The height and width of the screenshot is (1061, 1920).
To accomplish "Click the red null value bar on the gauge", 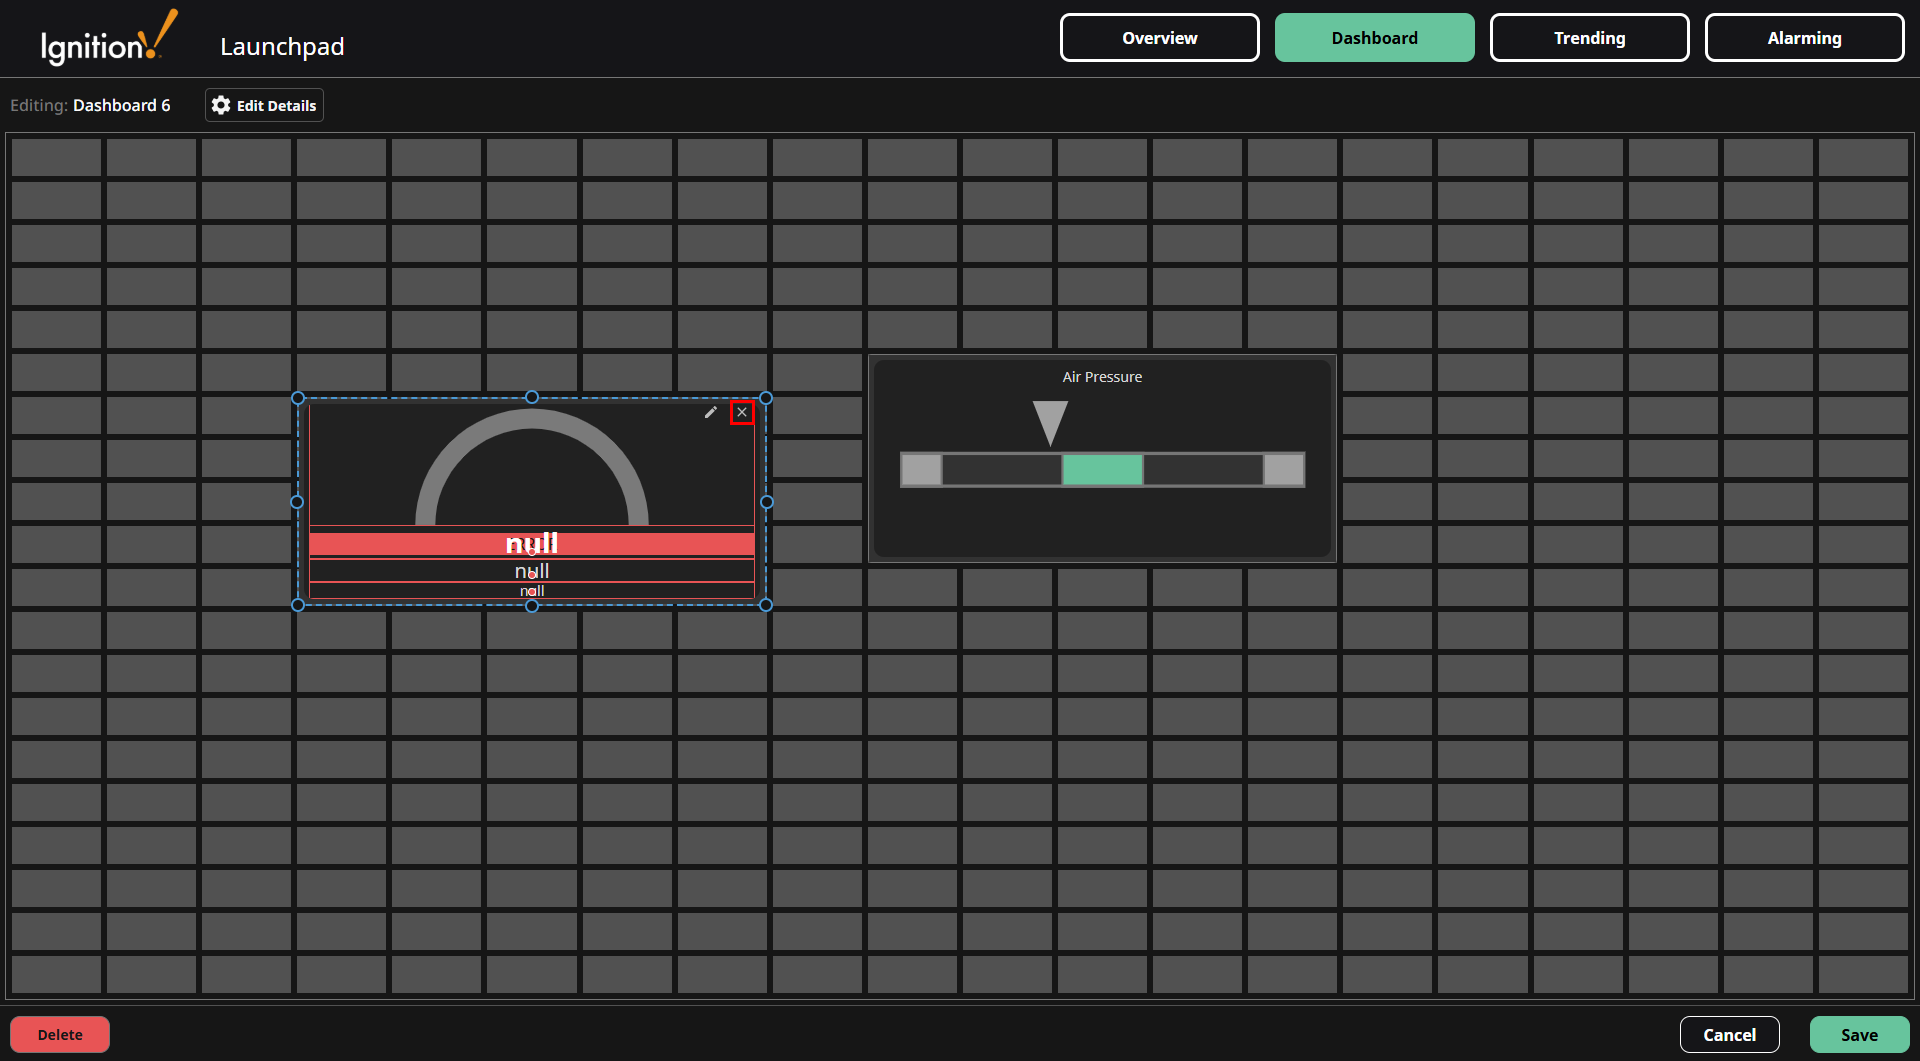I will tap(533, 543).
